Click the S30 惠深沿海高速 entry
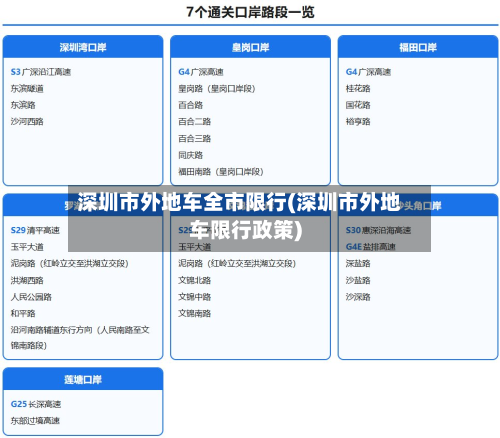 [x=378, y=230]
